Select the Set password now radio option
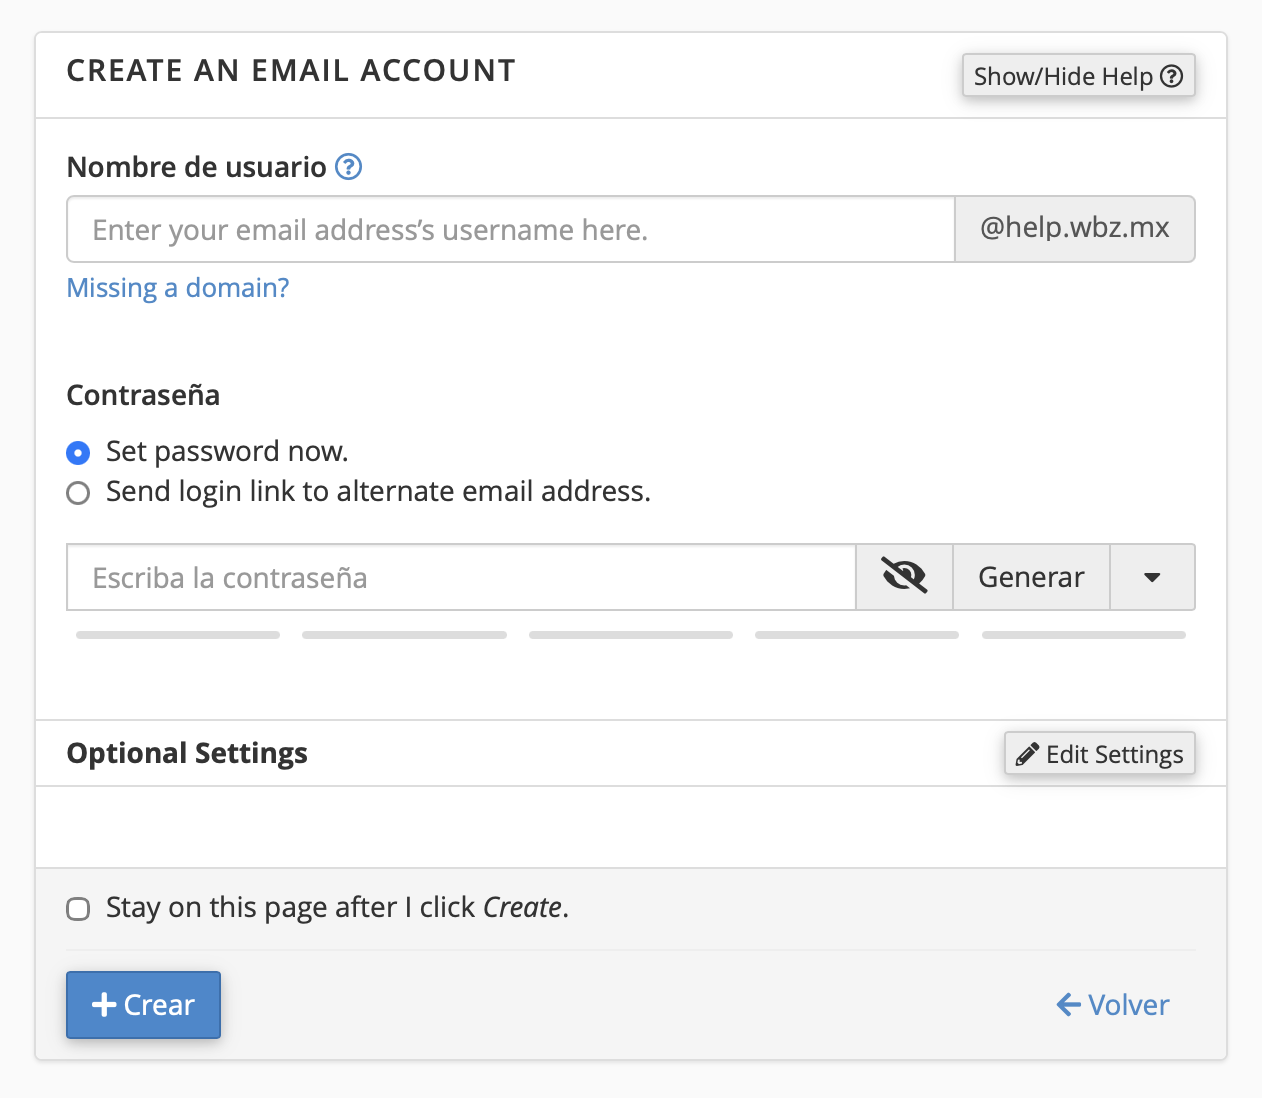 tap(78, 453)
